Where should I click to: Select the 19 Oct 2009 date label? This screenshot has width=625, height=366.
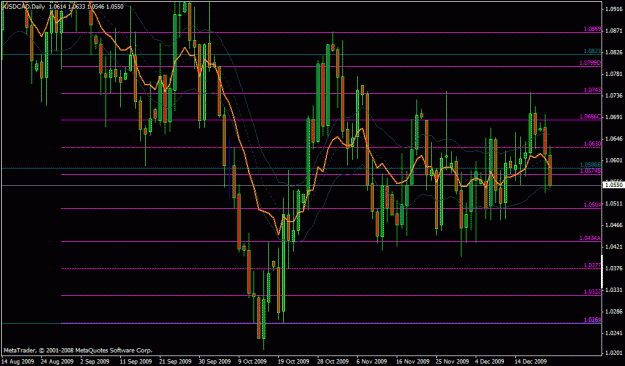coord(293,361)
